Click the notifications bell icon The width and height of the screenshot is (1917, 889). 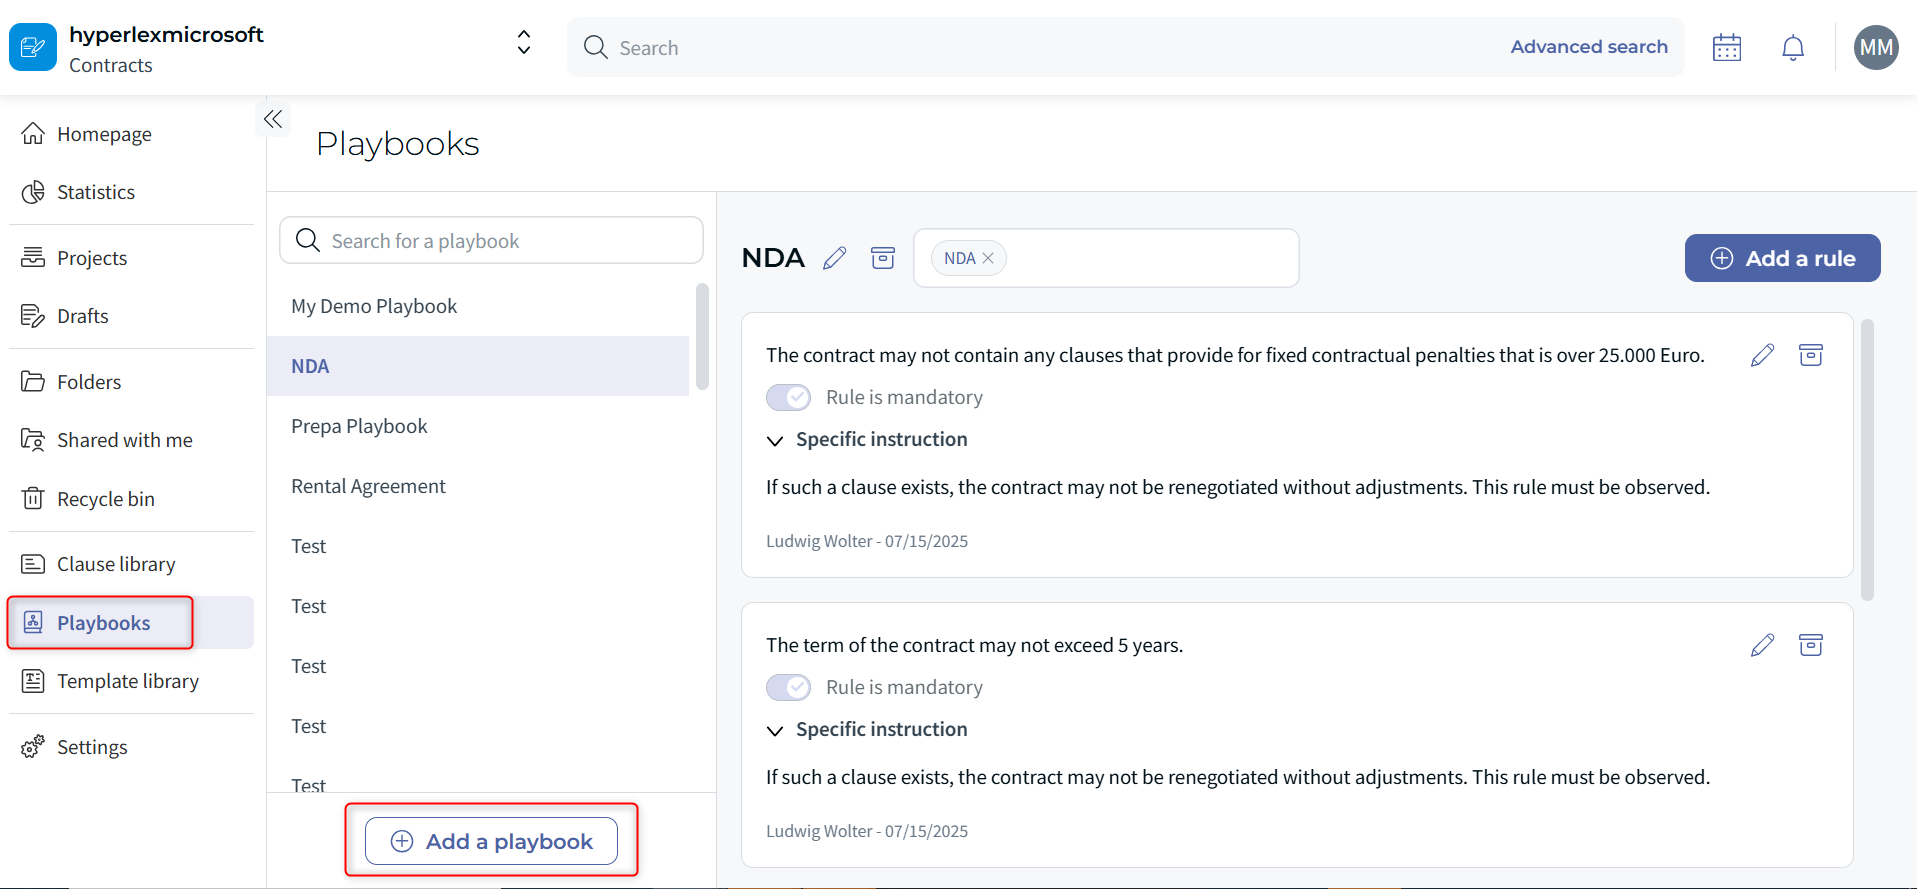tap(1793, 48)
